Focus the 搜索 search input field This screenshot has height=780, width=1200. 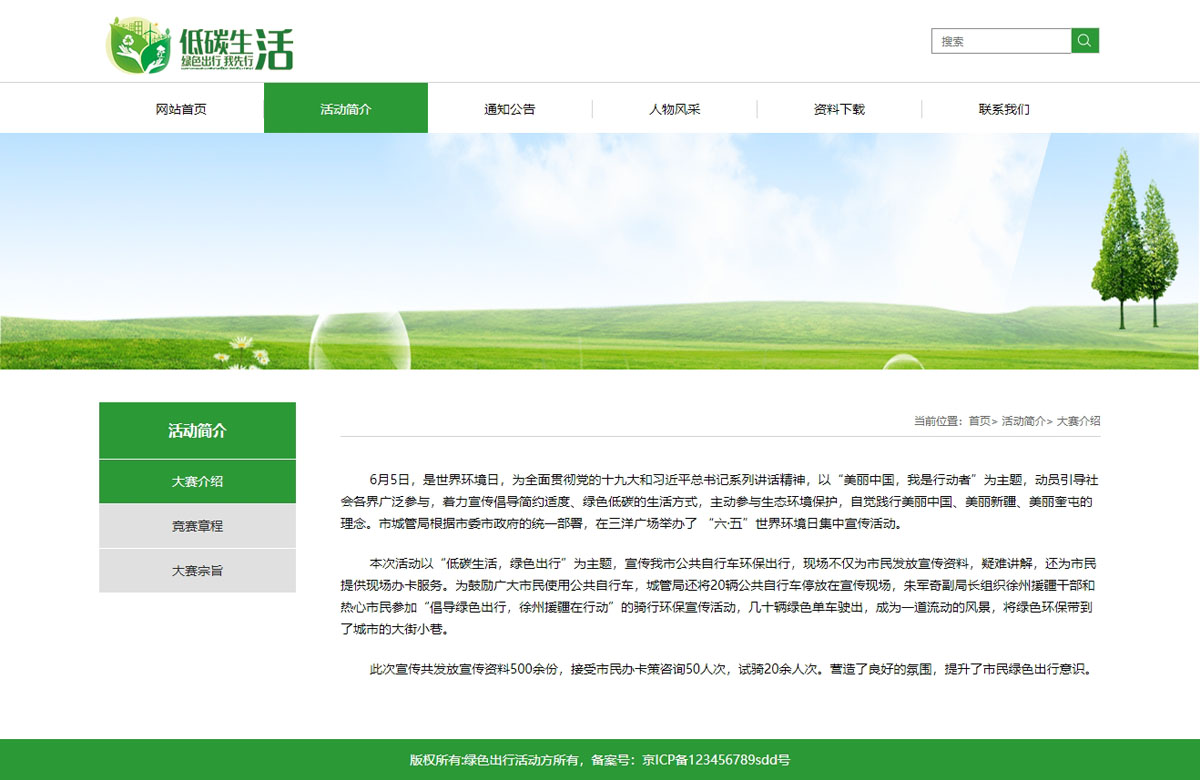tap(1001, 41)
